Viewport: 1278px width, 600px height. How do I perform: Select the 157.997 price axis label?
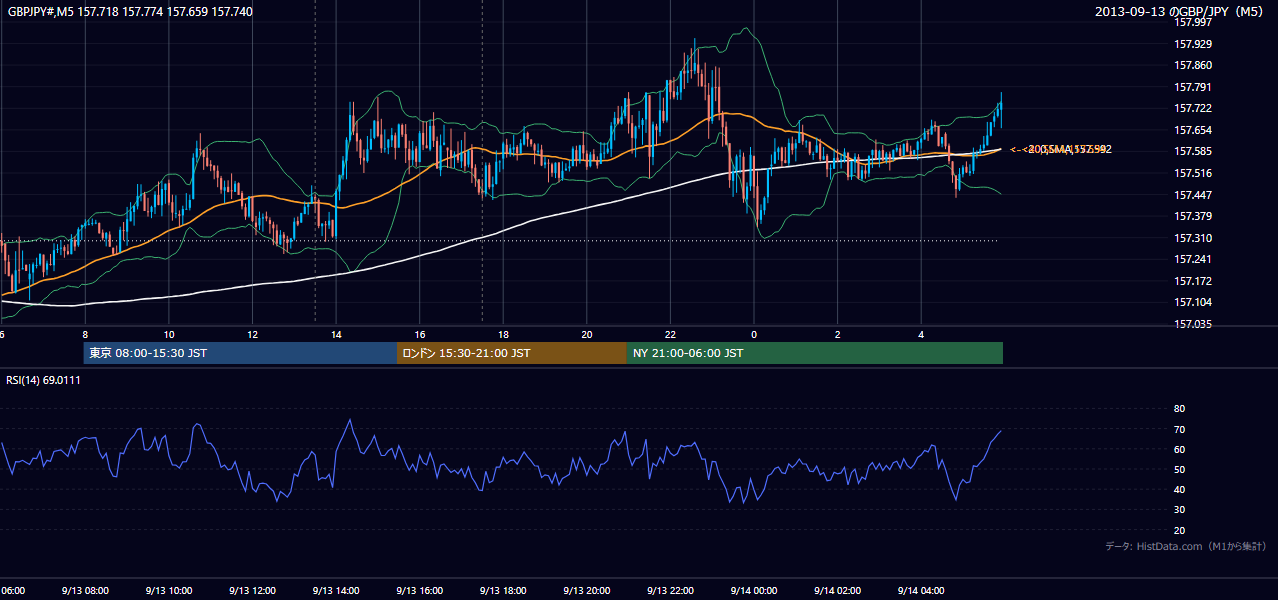(x=1193, y=22)
